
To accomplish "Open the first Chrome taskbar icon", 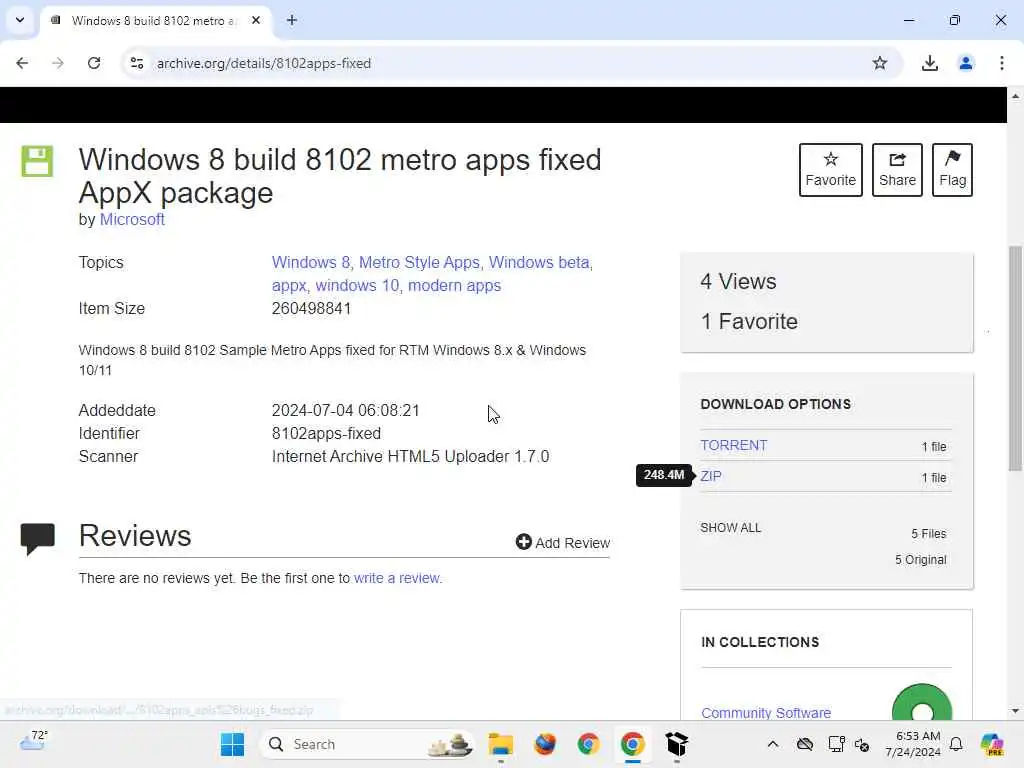I will (588, 744).
